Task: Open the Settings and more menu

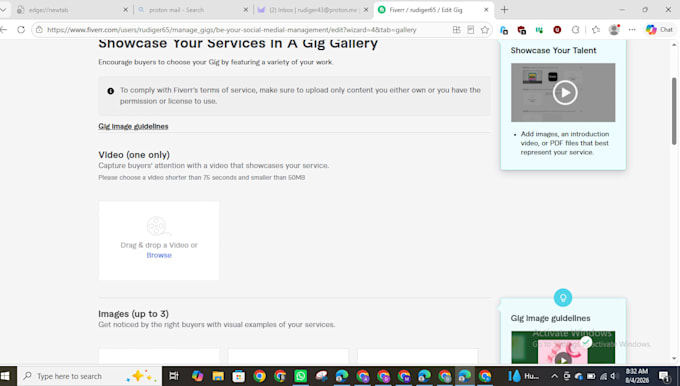Action: tap(632, 29)
